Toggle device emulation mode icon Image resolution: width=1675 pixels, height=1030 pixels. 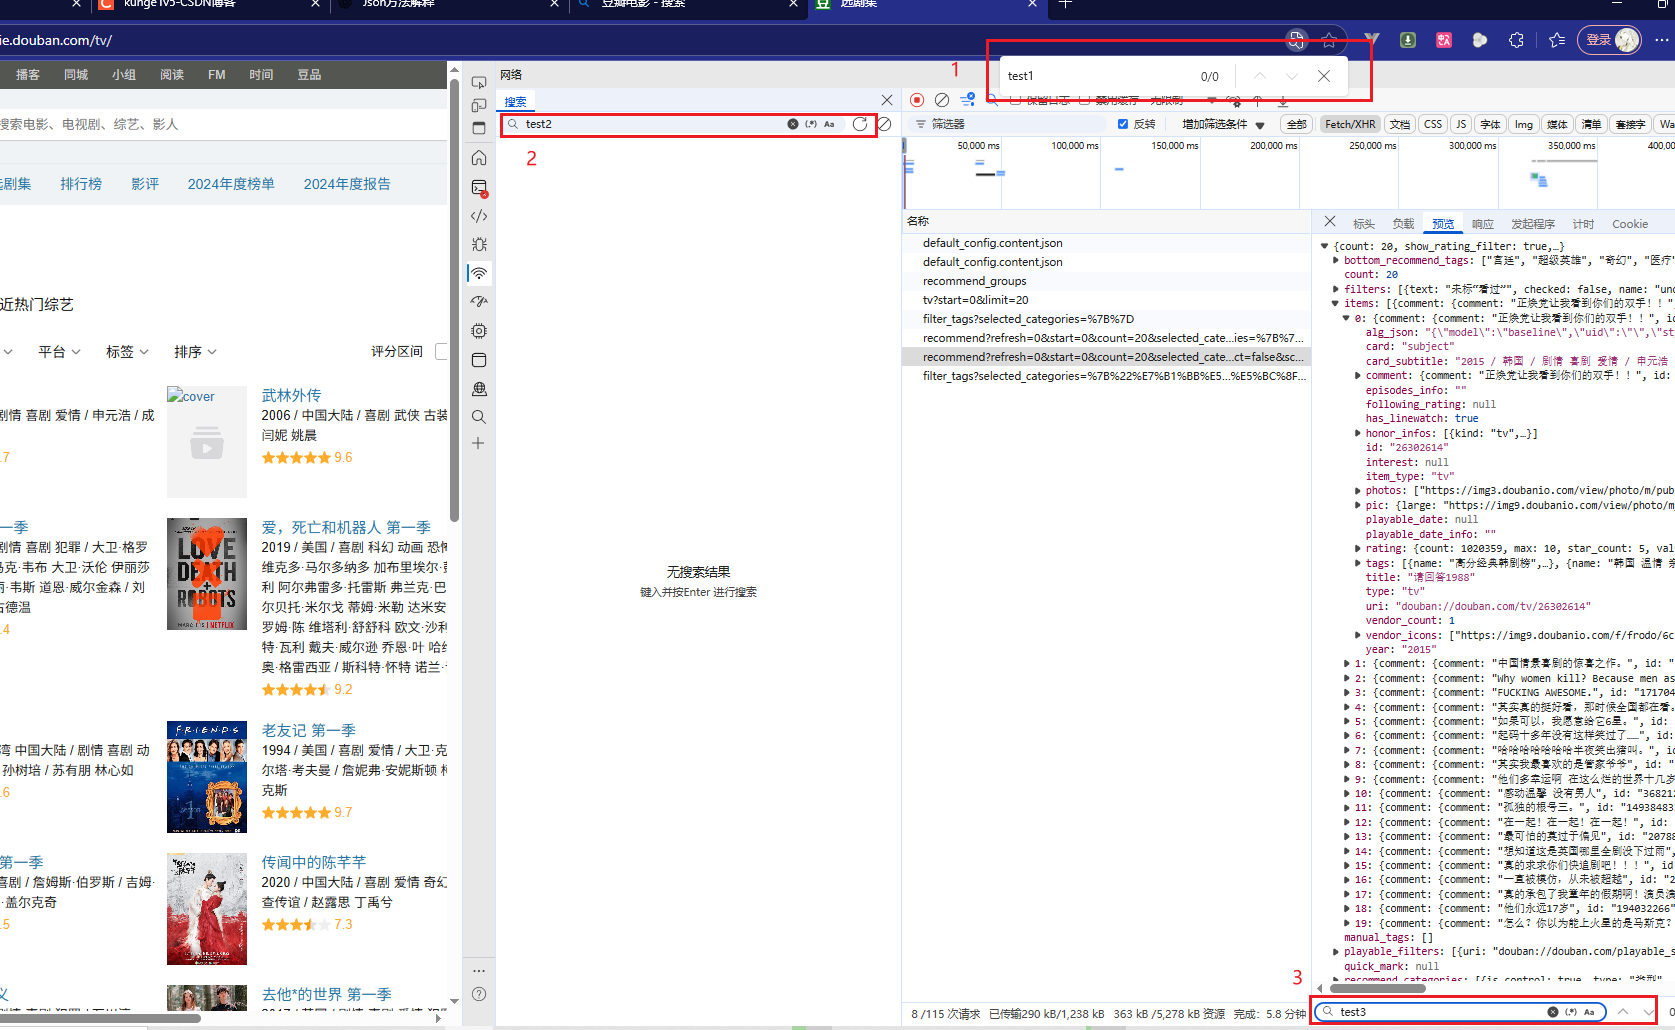pyautogui.click(x=479, y=105)
